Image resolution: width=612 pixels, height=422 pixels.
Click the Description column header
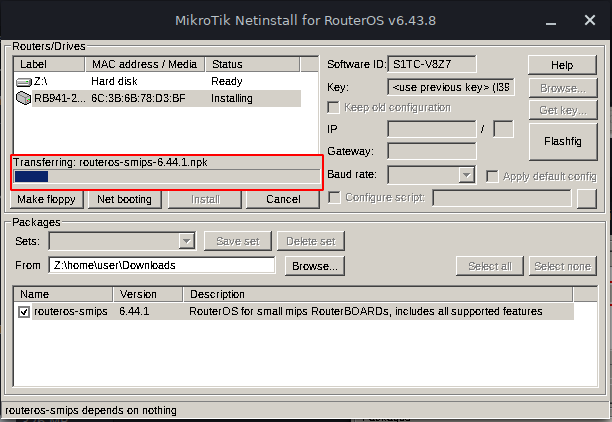378,294
